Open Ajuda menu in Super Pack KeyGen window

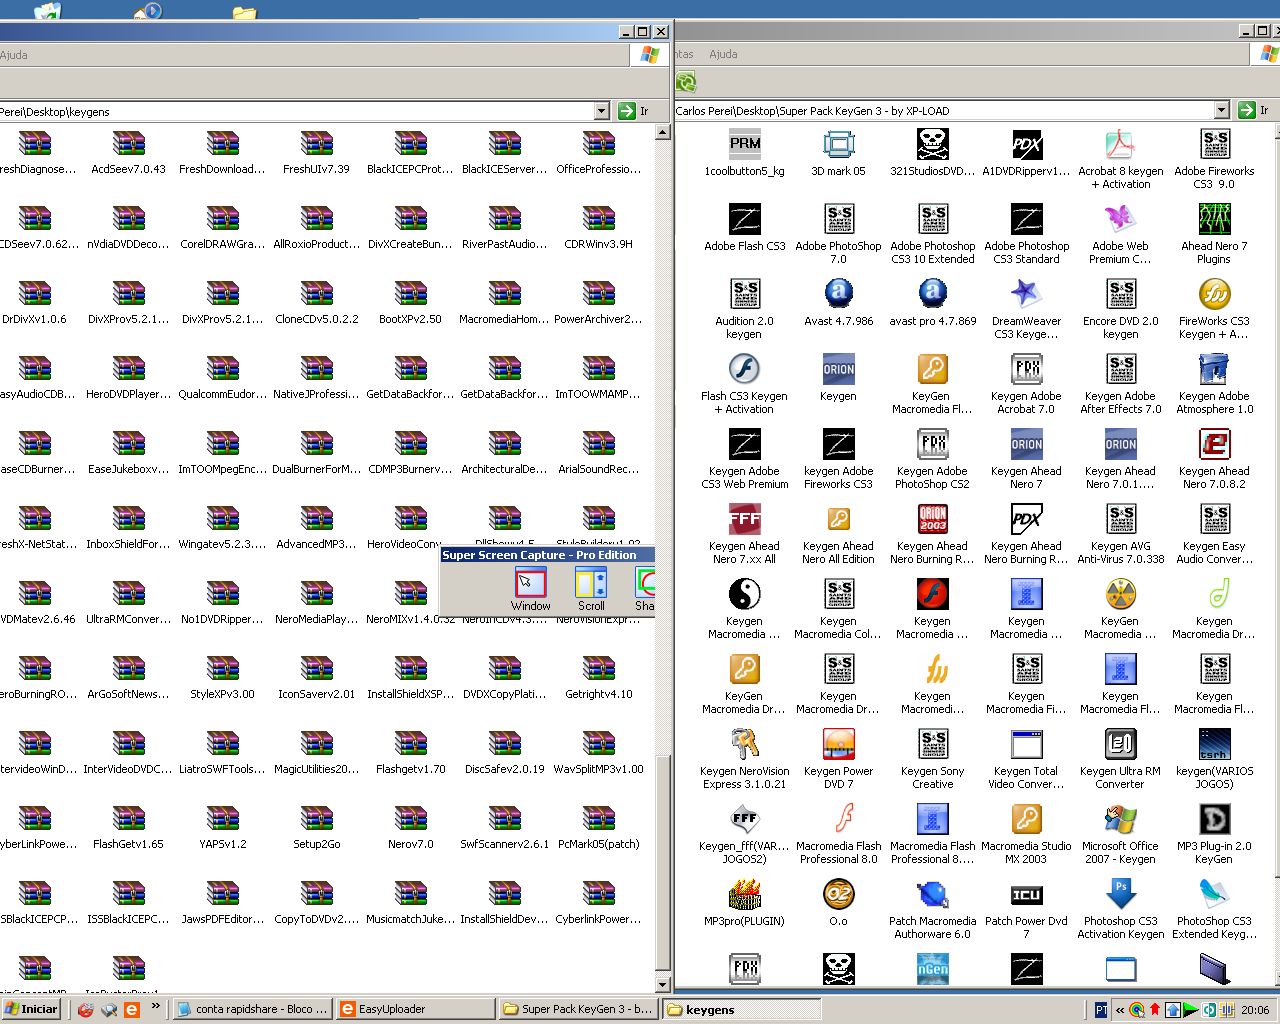(723, 54)
